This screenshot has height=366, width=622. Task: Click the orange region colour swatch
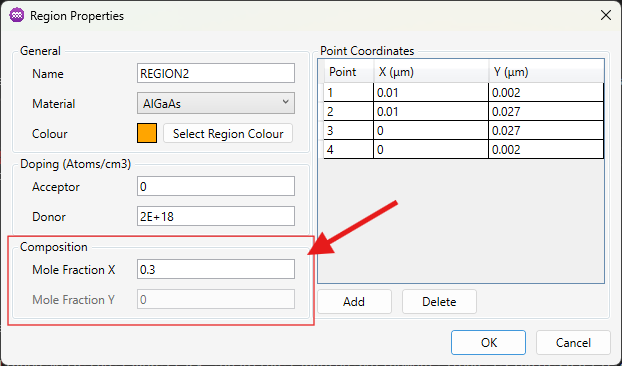coord(147,133)
